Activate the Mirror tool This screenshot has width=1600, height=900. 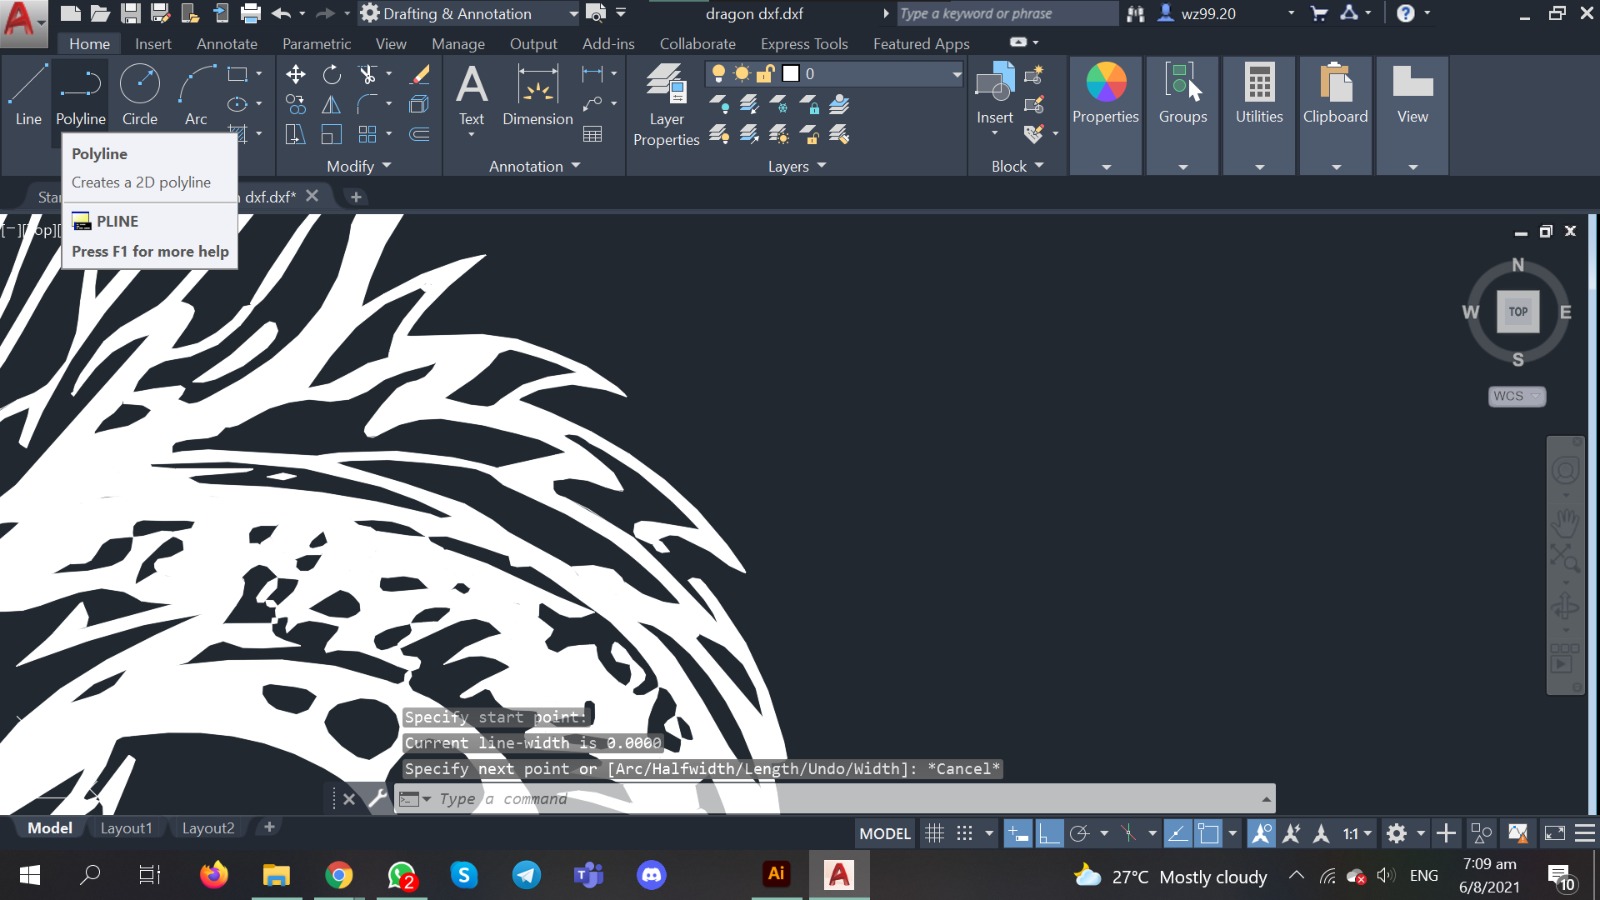point(332,104)
